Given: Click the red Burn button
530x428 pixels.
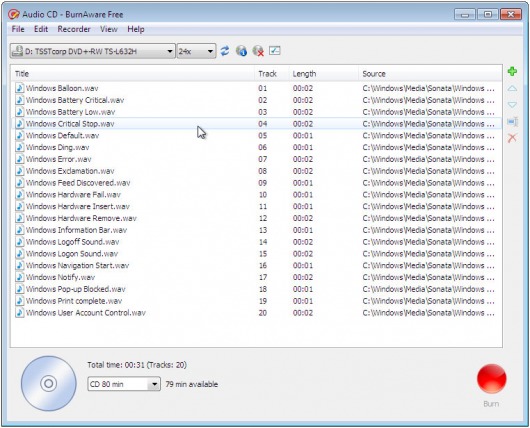Looking at the screenshot, I should click(x=491, y=379).
